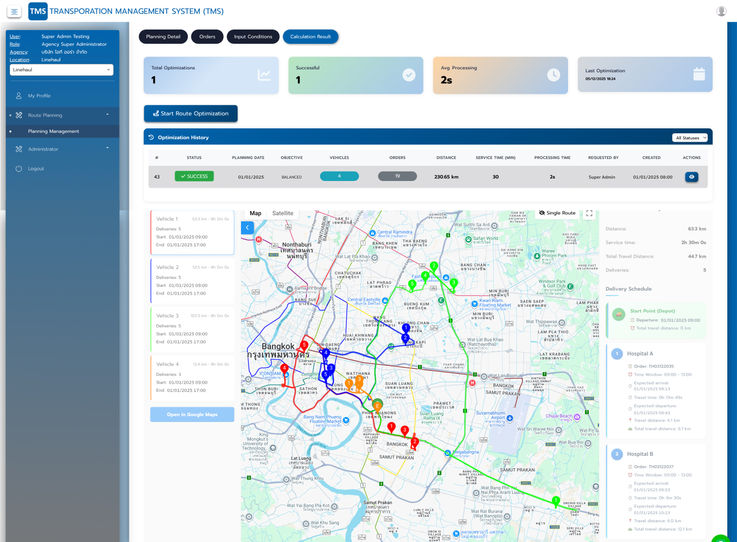This screenshot has width=737, height=542.
Task: Click the Logout power icon
Action: (19, 169)
